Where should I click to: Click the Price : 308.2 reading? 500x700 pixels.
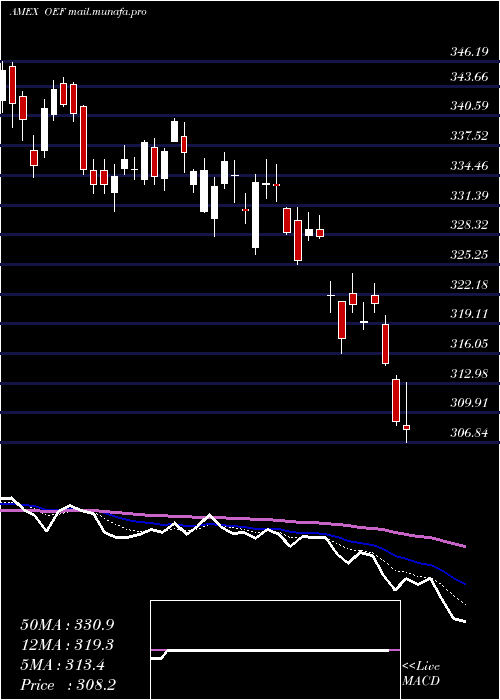coord(68,685)
